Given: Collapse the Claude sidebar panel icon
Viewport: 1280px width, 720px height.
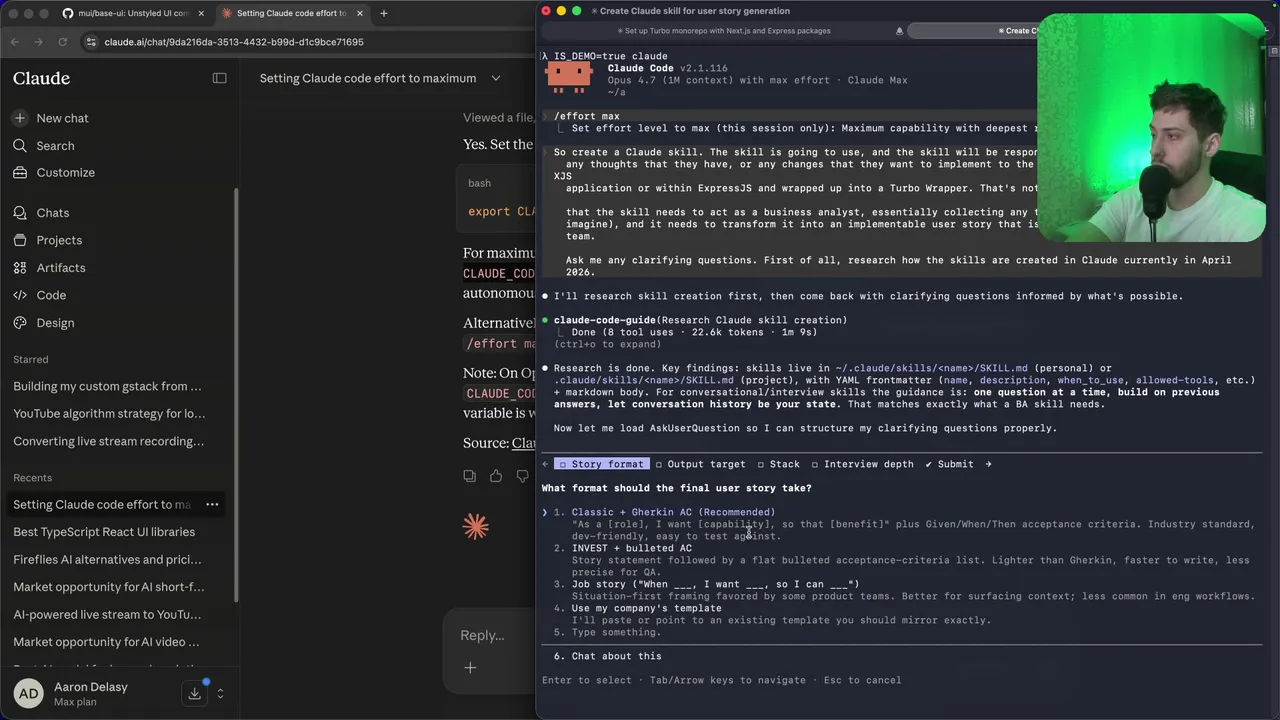Looking at the screenshot, I should (x=220, y=78).
